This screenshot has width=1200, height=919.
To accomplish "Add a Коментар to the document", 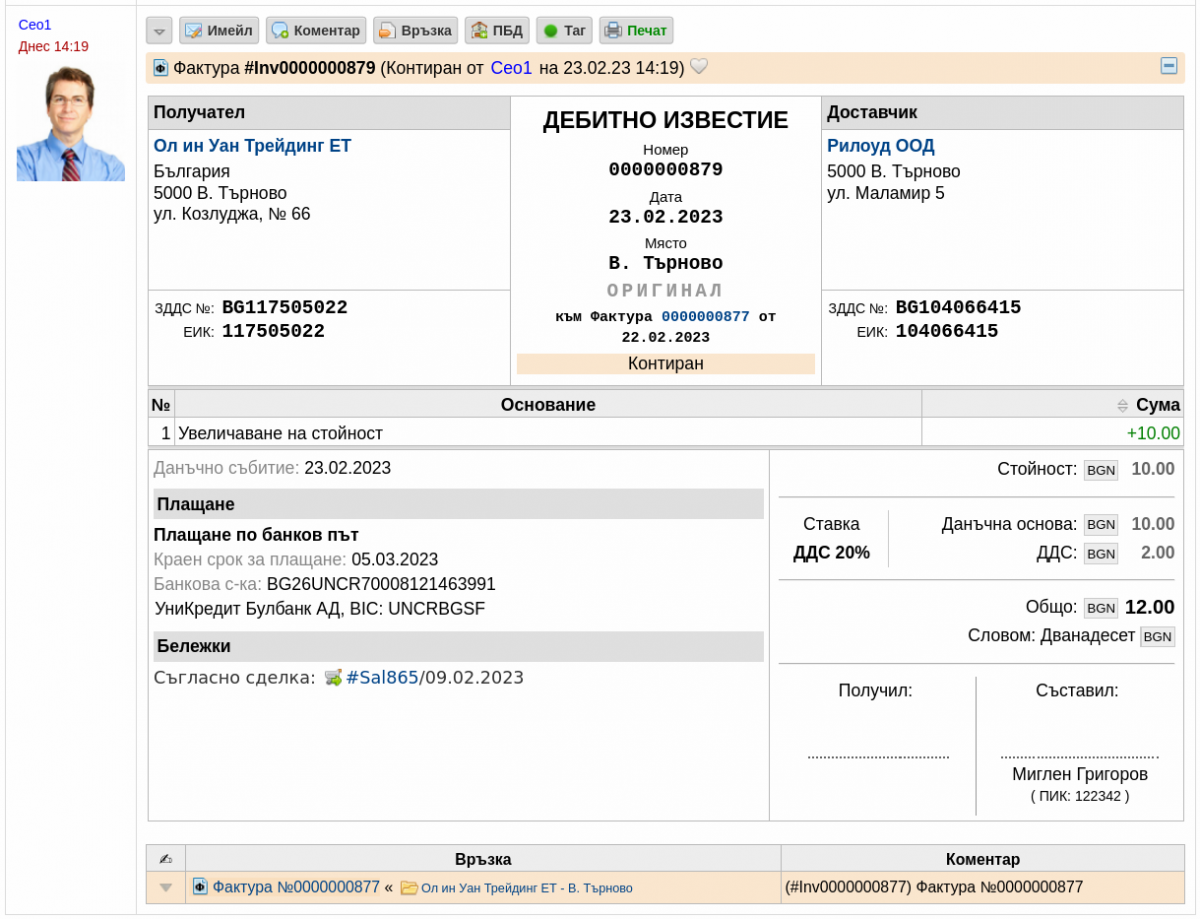I will 316,30.
